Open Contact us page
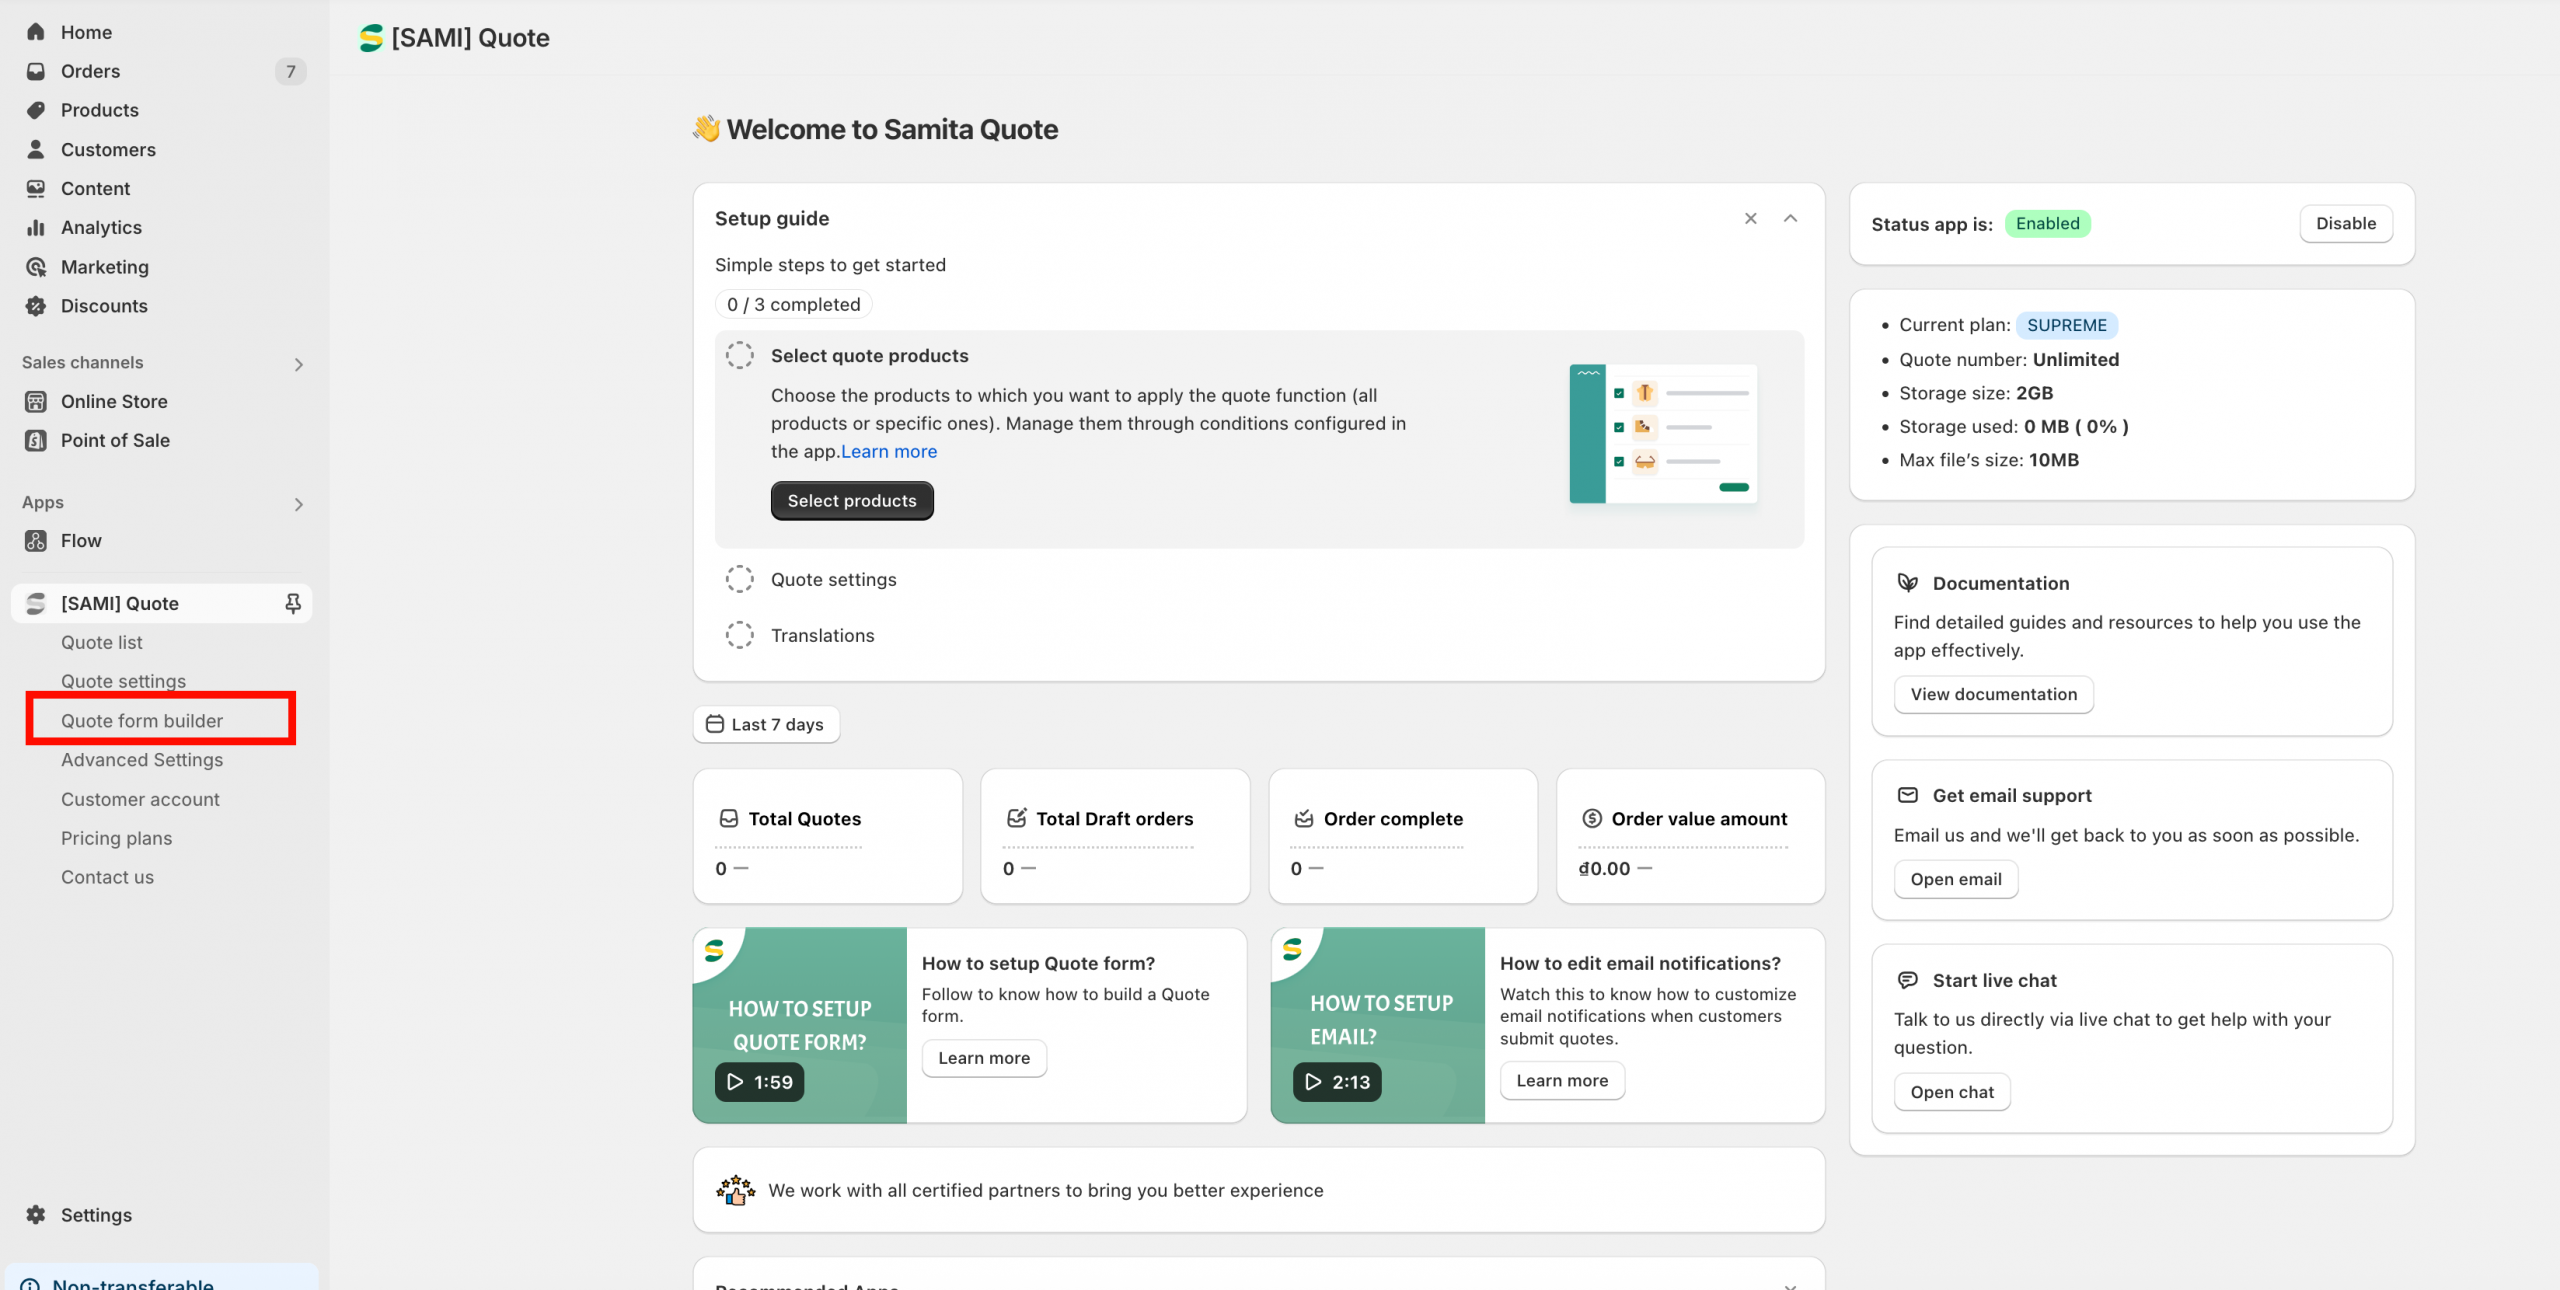Viewport: 2560px width, 1290px height. [x=107, y=877]
